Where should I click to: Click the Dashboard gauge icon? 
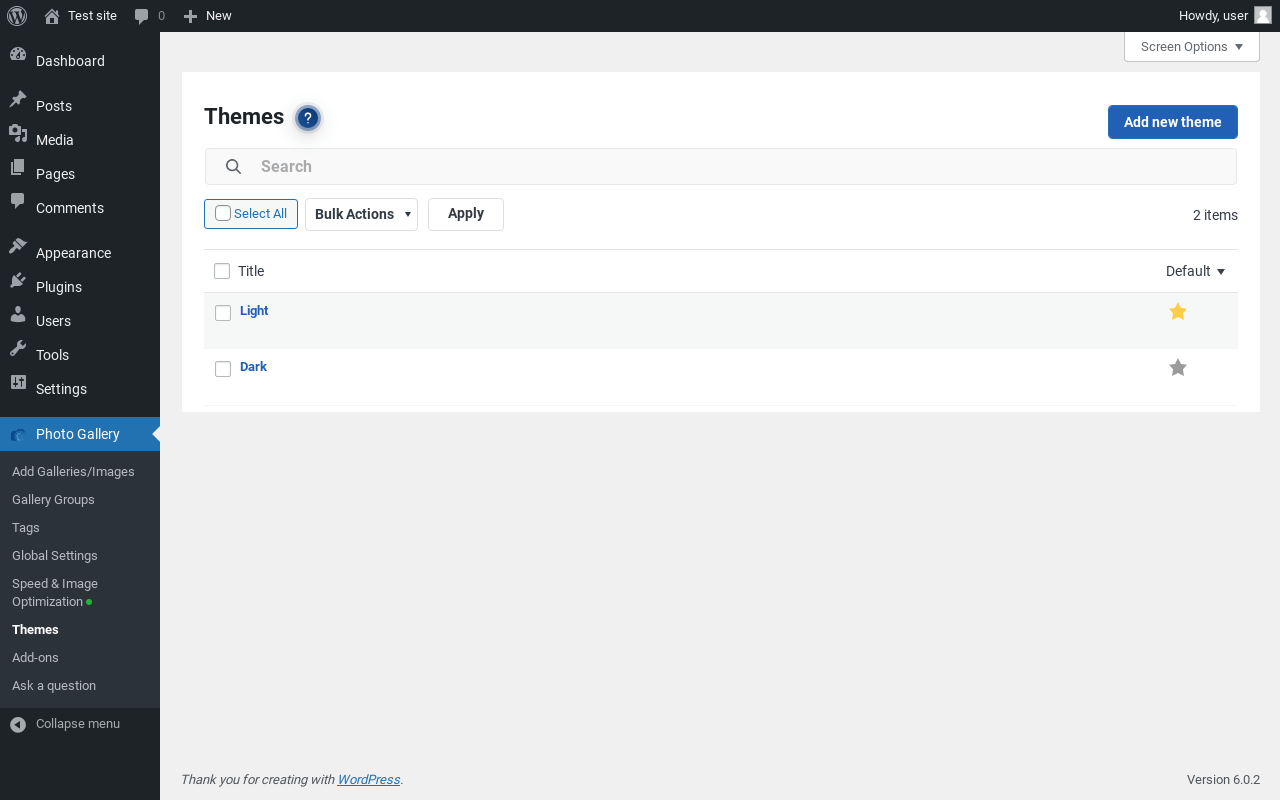pyautogui.click(x=18, y=56)
